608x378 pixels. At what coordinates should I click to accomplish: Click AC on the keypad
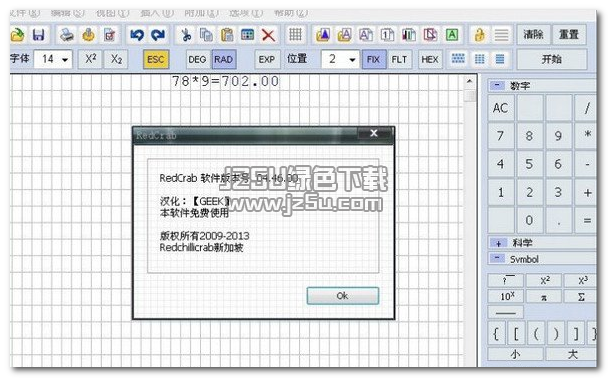tap(501, 108)
